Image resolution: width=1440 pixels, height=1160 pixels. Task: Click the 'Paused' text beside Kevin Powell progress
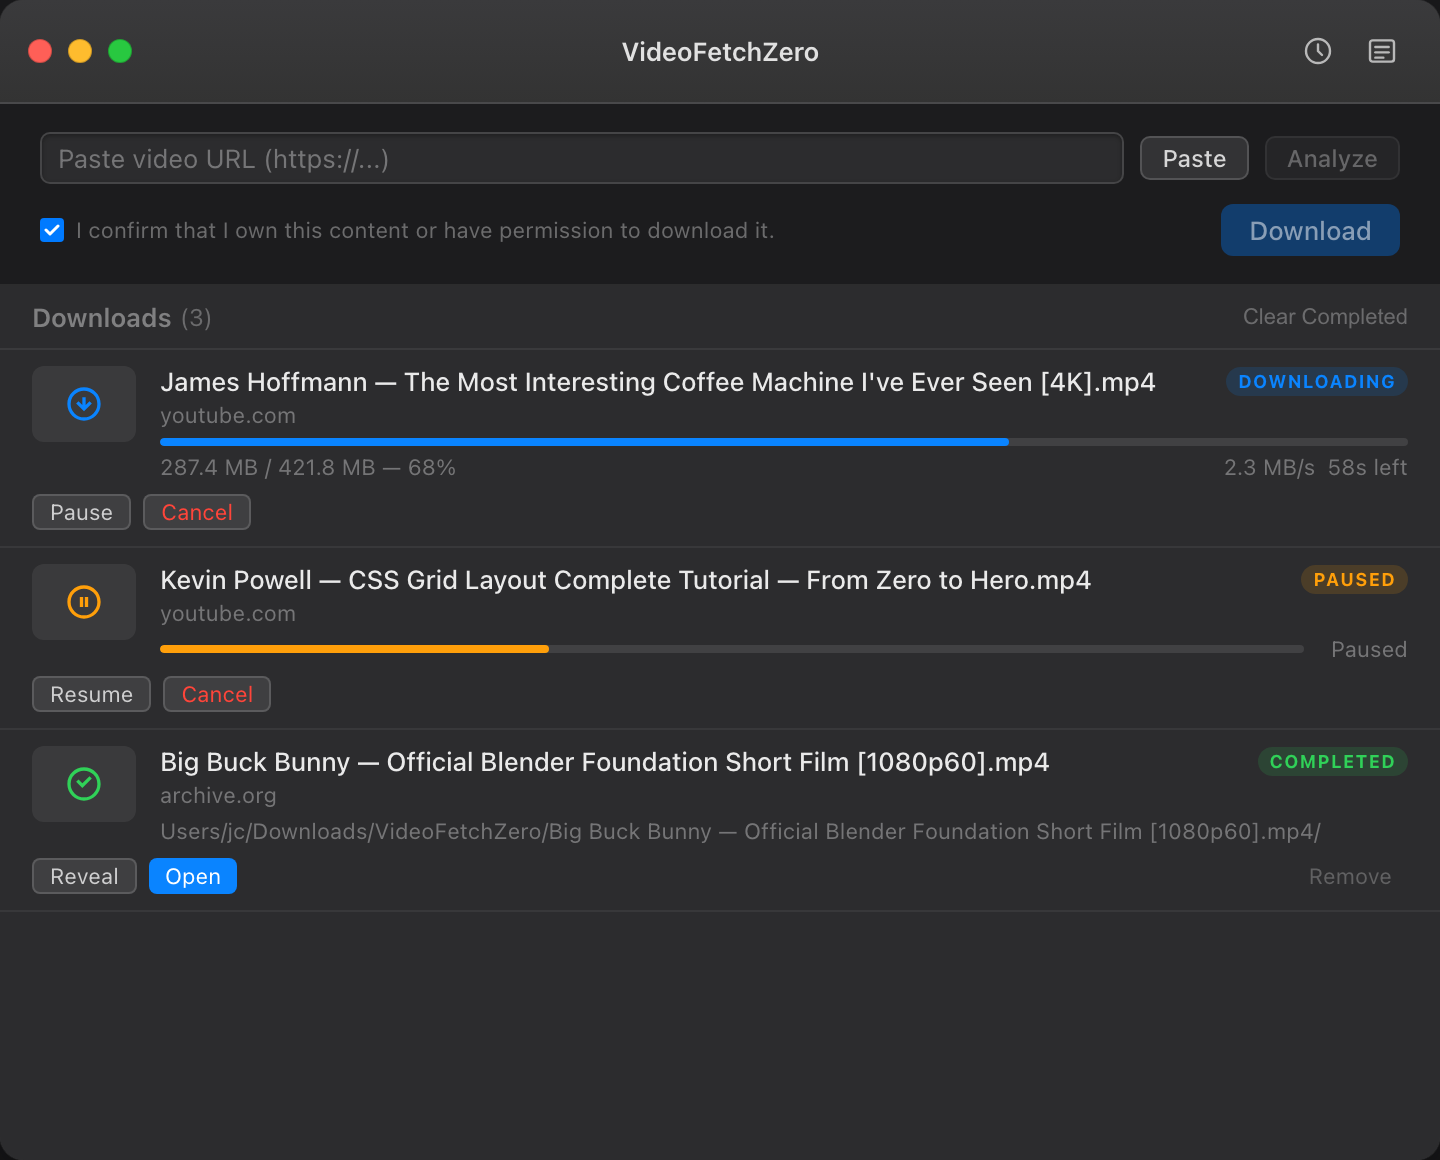[1369, 650]
